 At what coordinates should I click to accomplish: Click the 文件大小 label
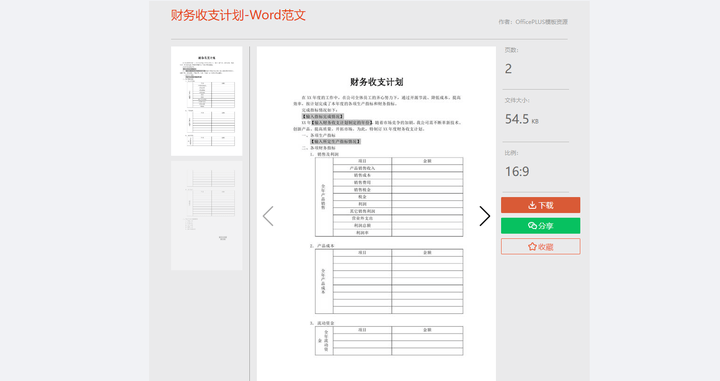(x=517, y=100)
